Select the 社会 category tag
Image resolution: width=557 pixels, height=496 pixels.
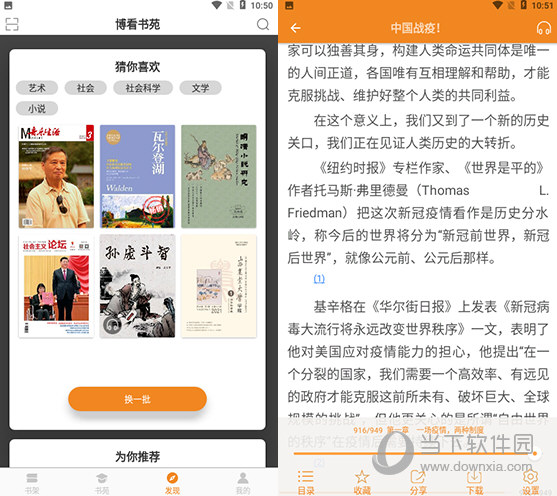(x=86, y=88)
